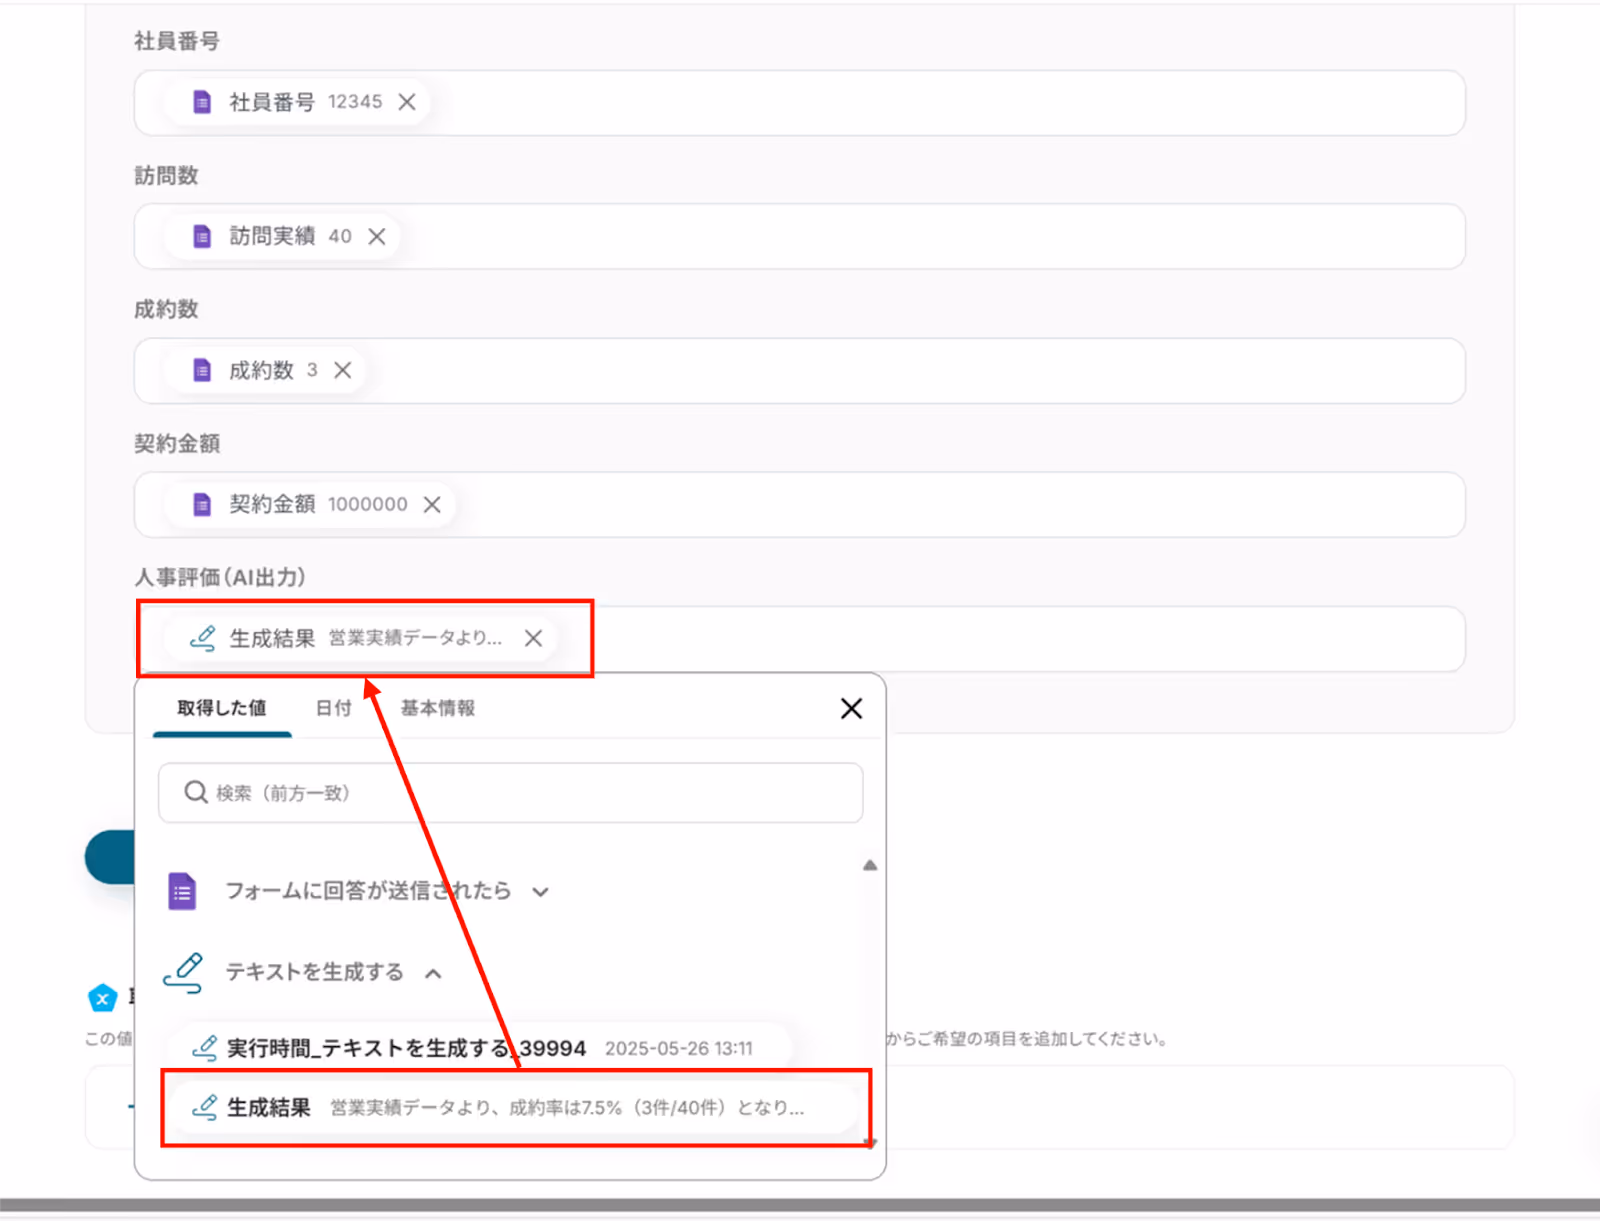The height and width of the screenshot is (1221, 1600).
Task: Click the pen icon in 実行時間 row
Action: (x=204, y=1048)
